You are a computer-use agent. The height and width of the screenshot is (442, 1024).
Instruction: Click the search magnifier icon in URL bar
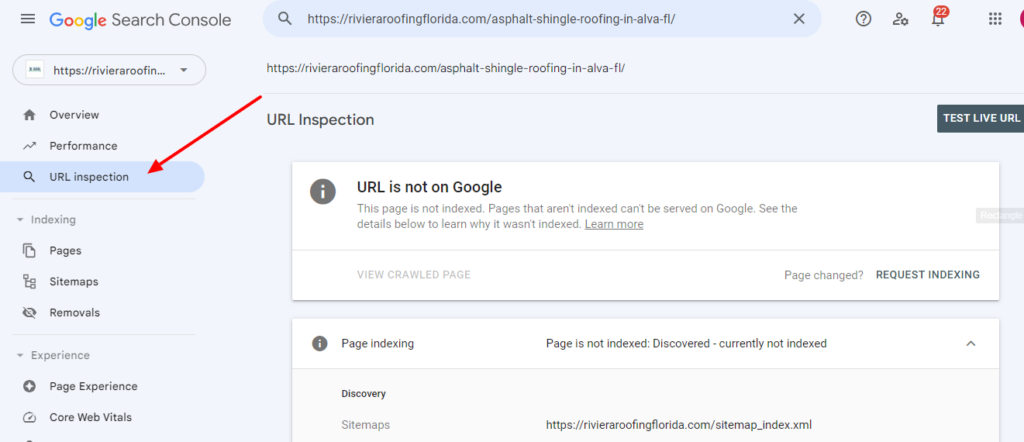[285, 18]
